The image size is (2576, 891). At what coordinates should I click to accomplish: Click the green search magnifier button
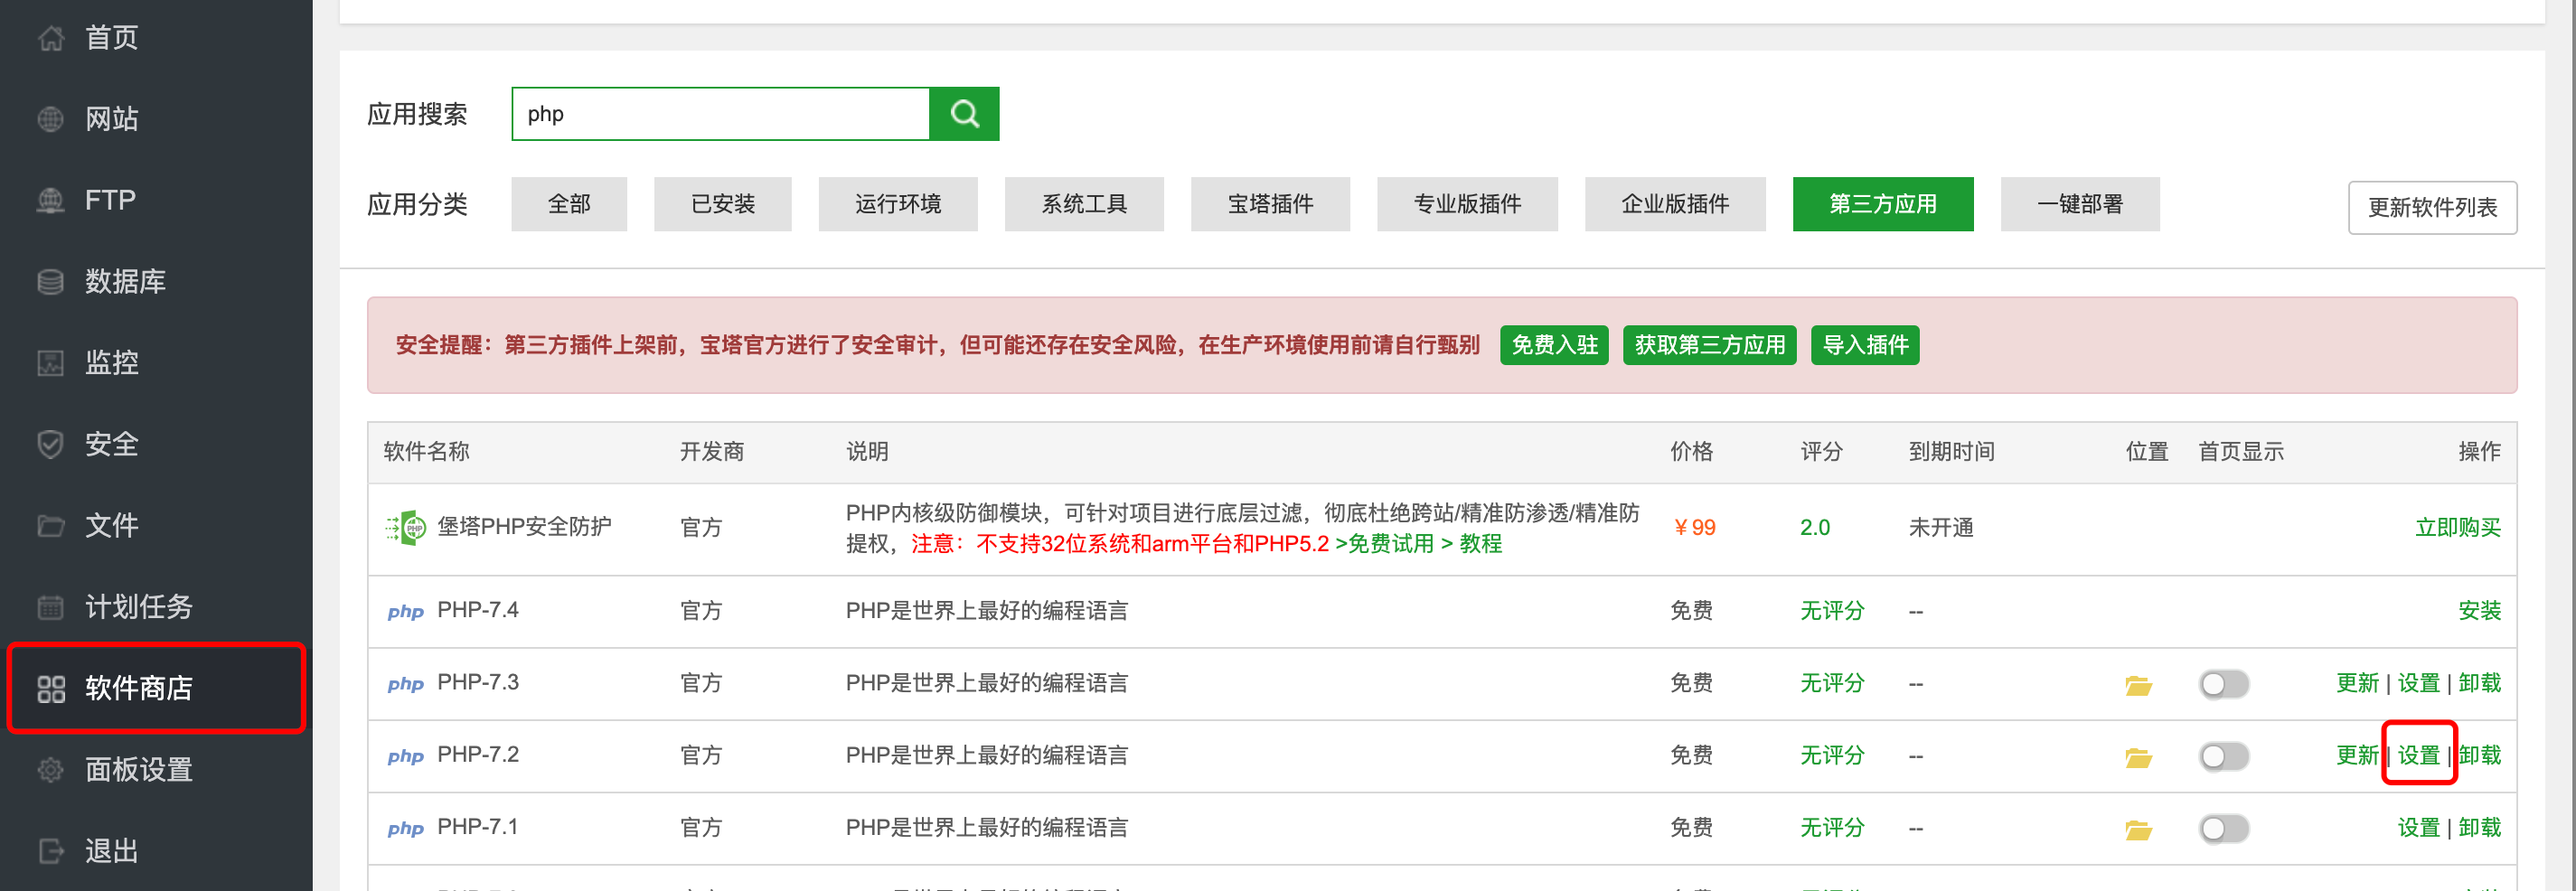point(964,114)
